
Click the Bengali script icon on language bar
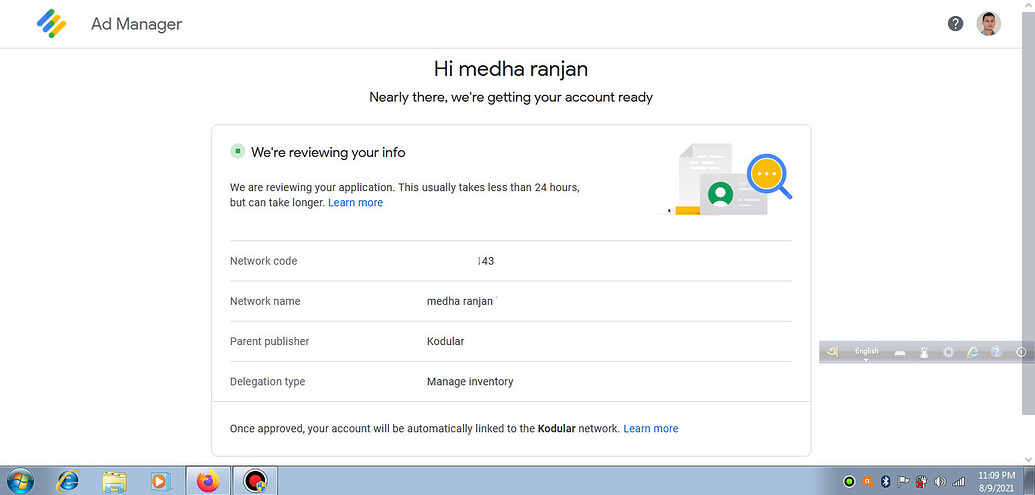pos(833,352)
